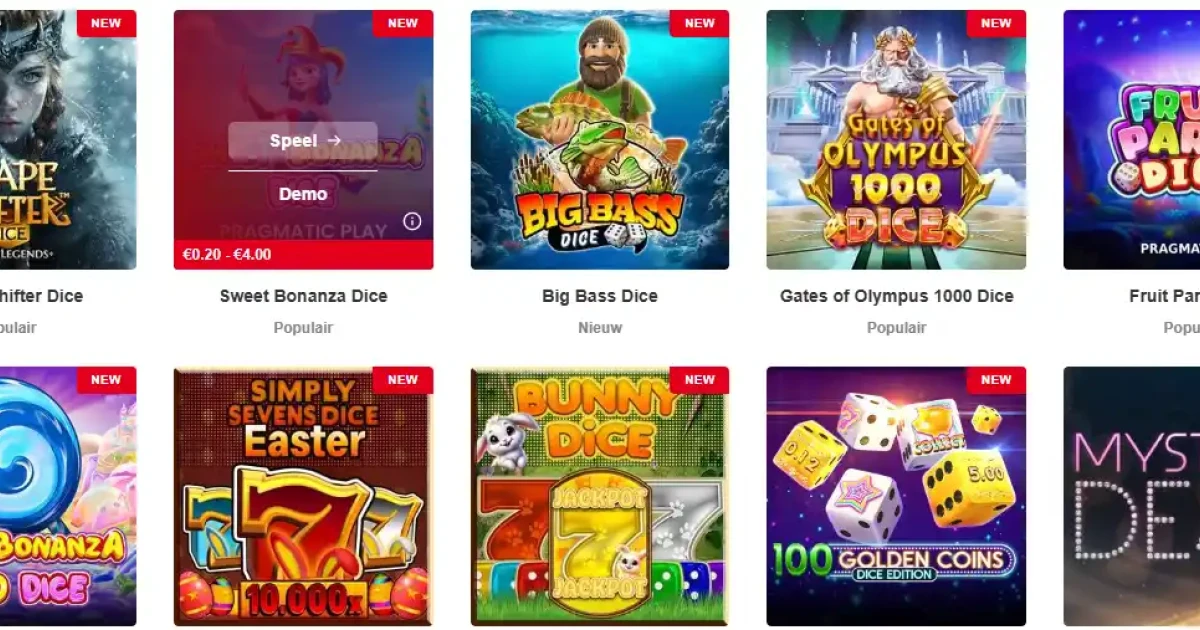Click the Big Bass Dice title text
The image size is (1200, 630).
[x=600, y=296]
